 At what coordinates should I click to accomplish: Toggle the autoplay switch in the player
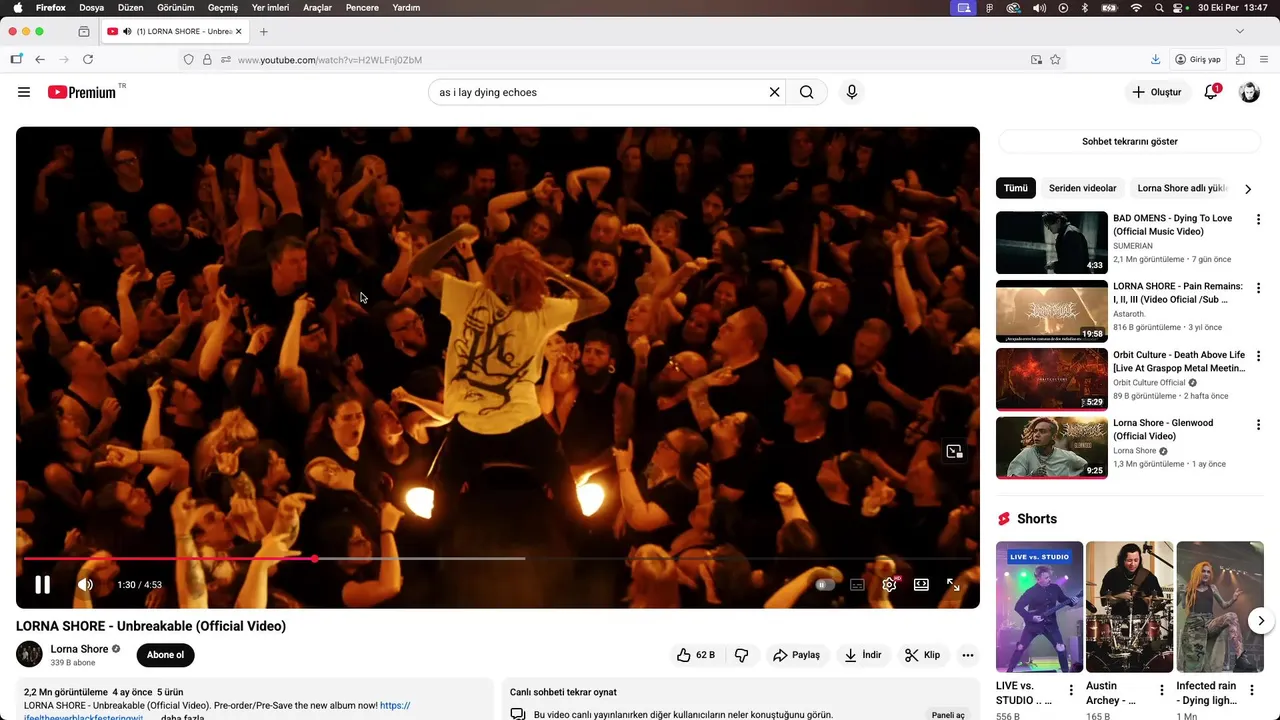825,585
